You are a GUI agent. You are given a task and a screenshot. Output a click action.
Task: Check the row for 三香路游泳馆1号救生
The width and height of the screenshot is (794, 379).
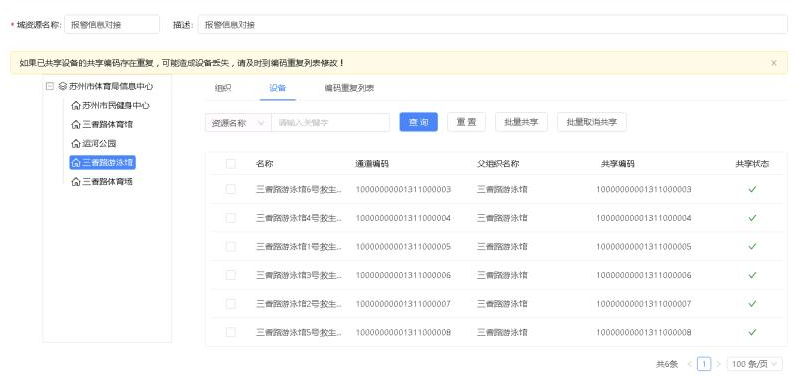tap(230, 246)
